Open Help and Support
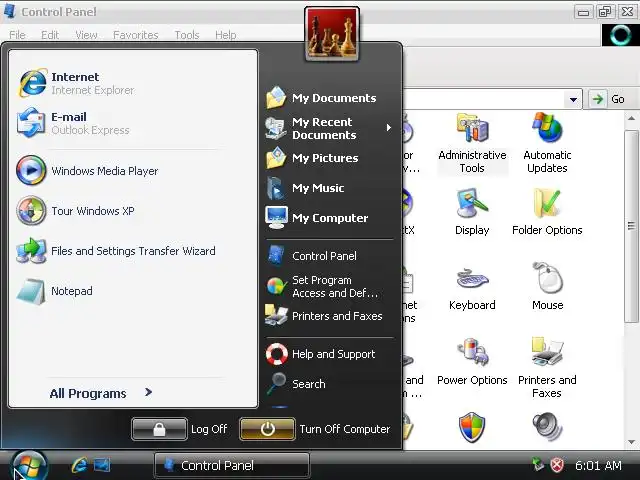The image size is (640, 480). [320, 354]
